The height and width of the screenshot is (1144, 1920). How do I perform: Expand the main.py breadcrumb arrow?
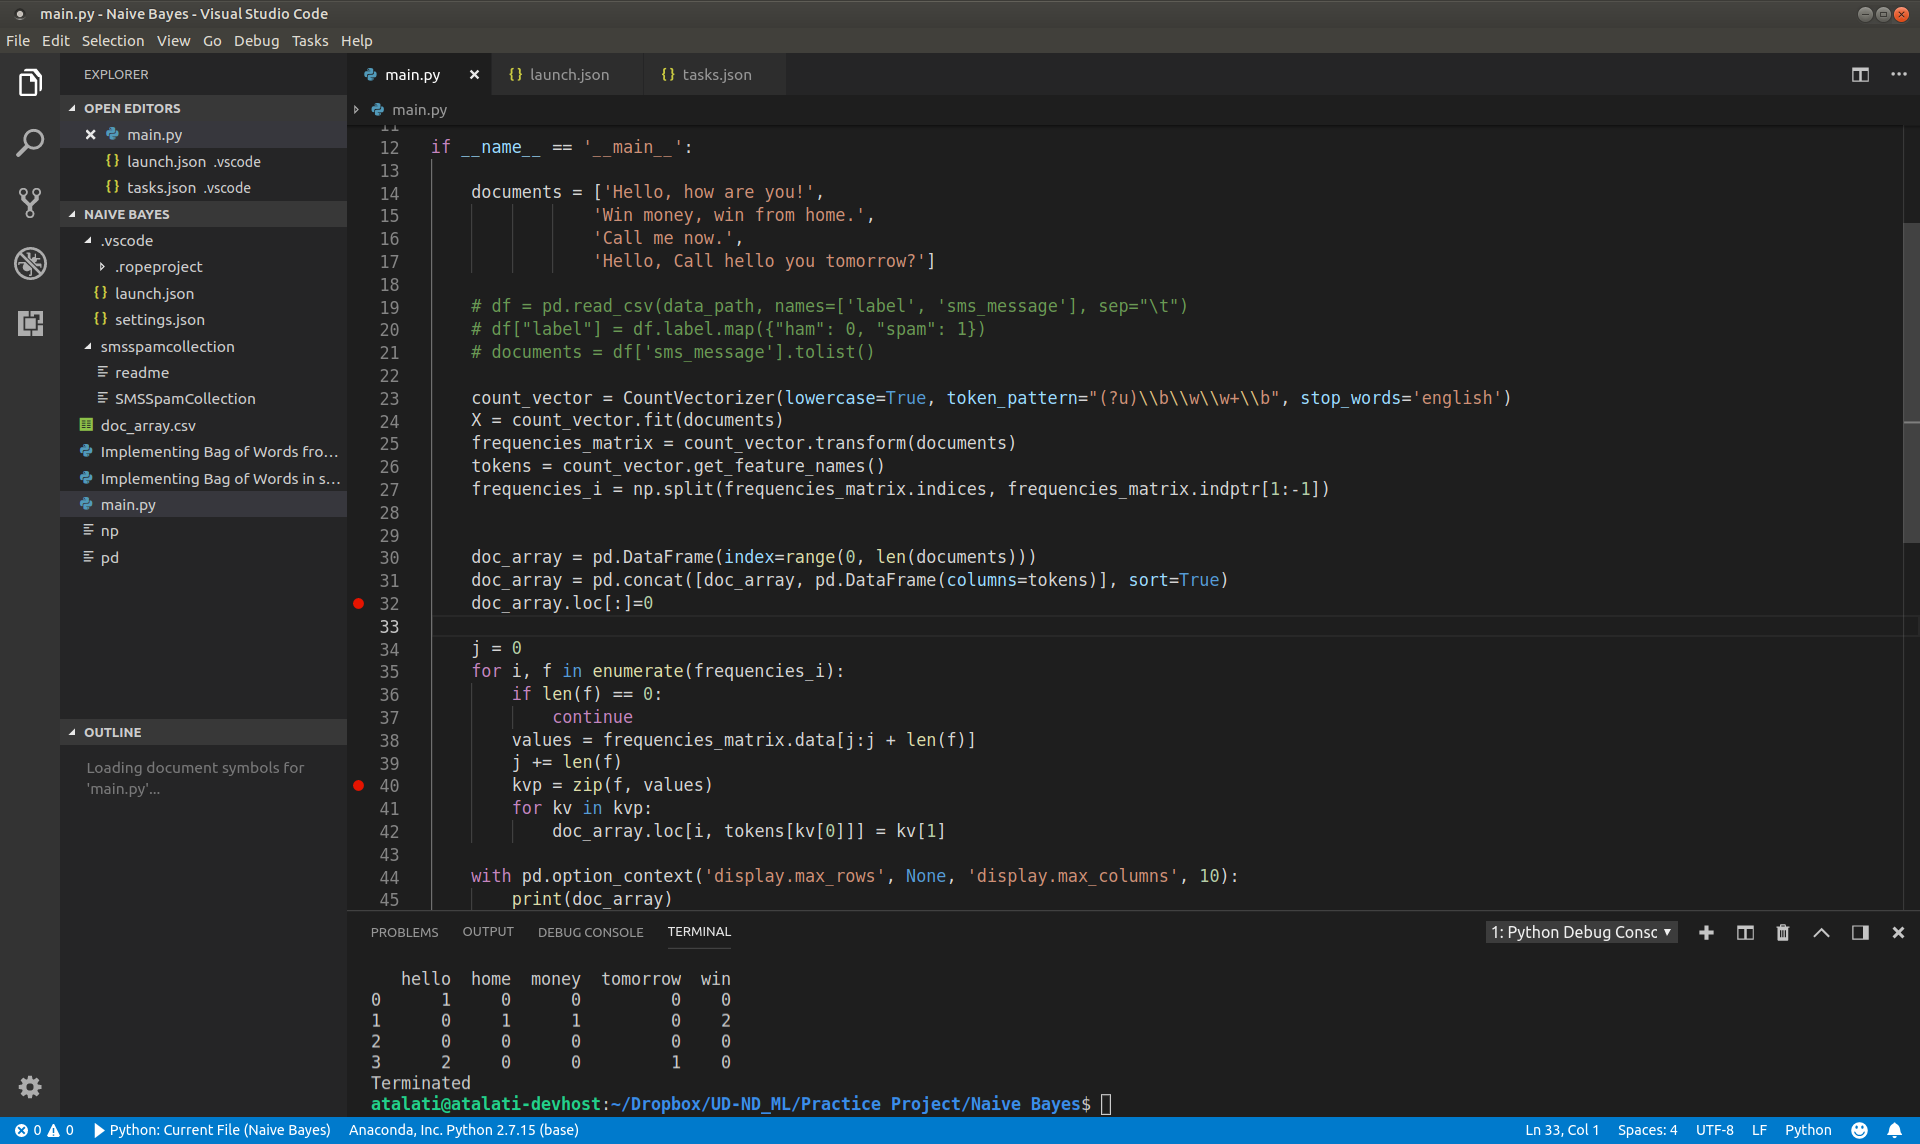coord(356,110)
